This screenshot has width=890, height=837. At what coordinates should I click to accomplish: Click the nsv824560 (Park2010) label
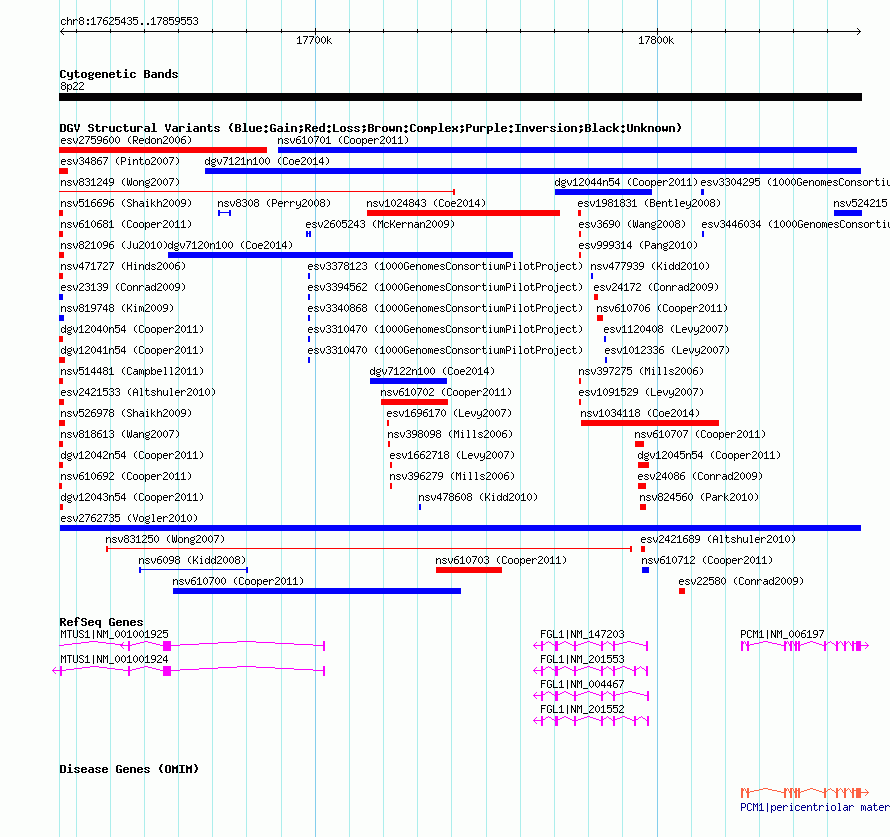pyautogui.click(x=699, y=497)
